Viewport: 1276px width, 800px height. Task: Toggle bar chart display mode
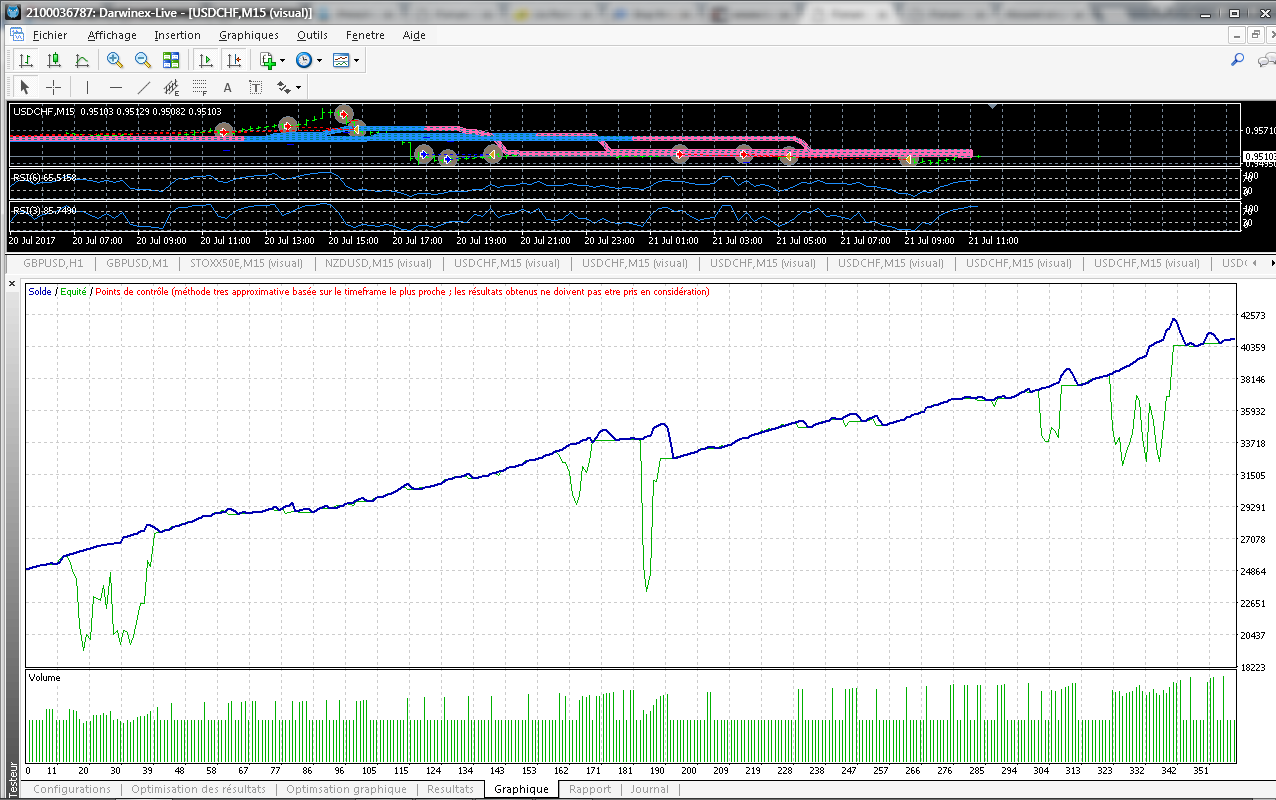(x=26, y=60)
